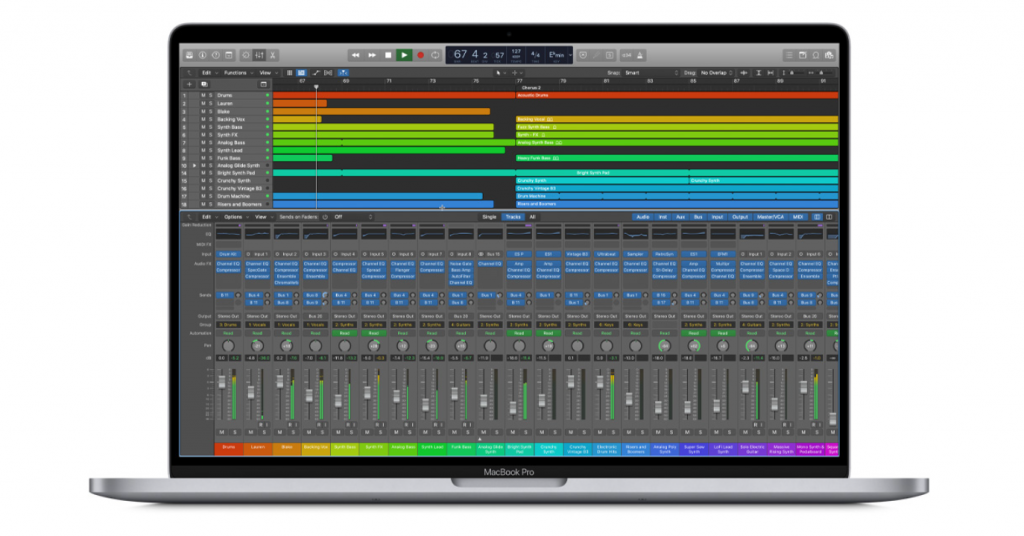Open the mixer Options menu
This screenshot has width=1024, height=536.
click(x=234, y=216)
